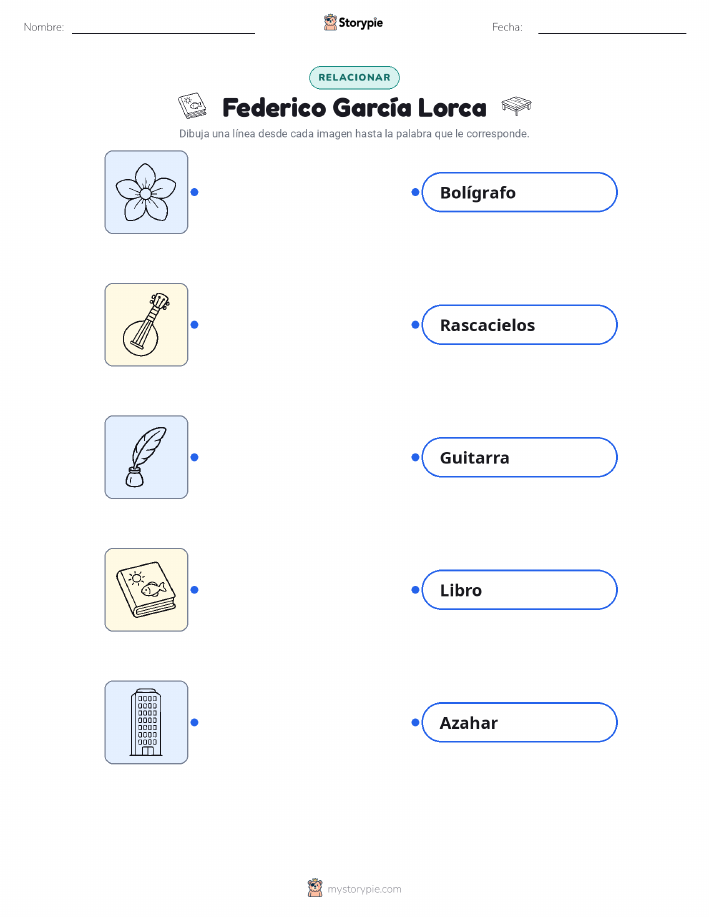This screenshot has width=709, height=917.
Task: Select the Libro word box
Action: [x=519, y=590]
